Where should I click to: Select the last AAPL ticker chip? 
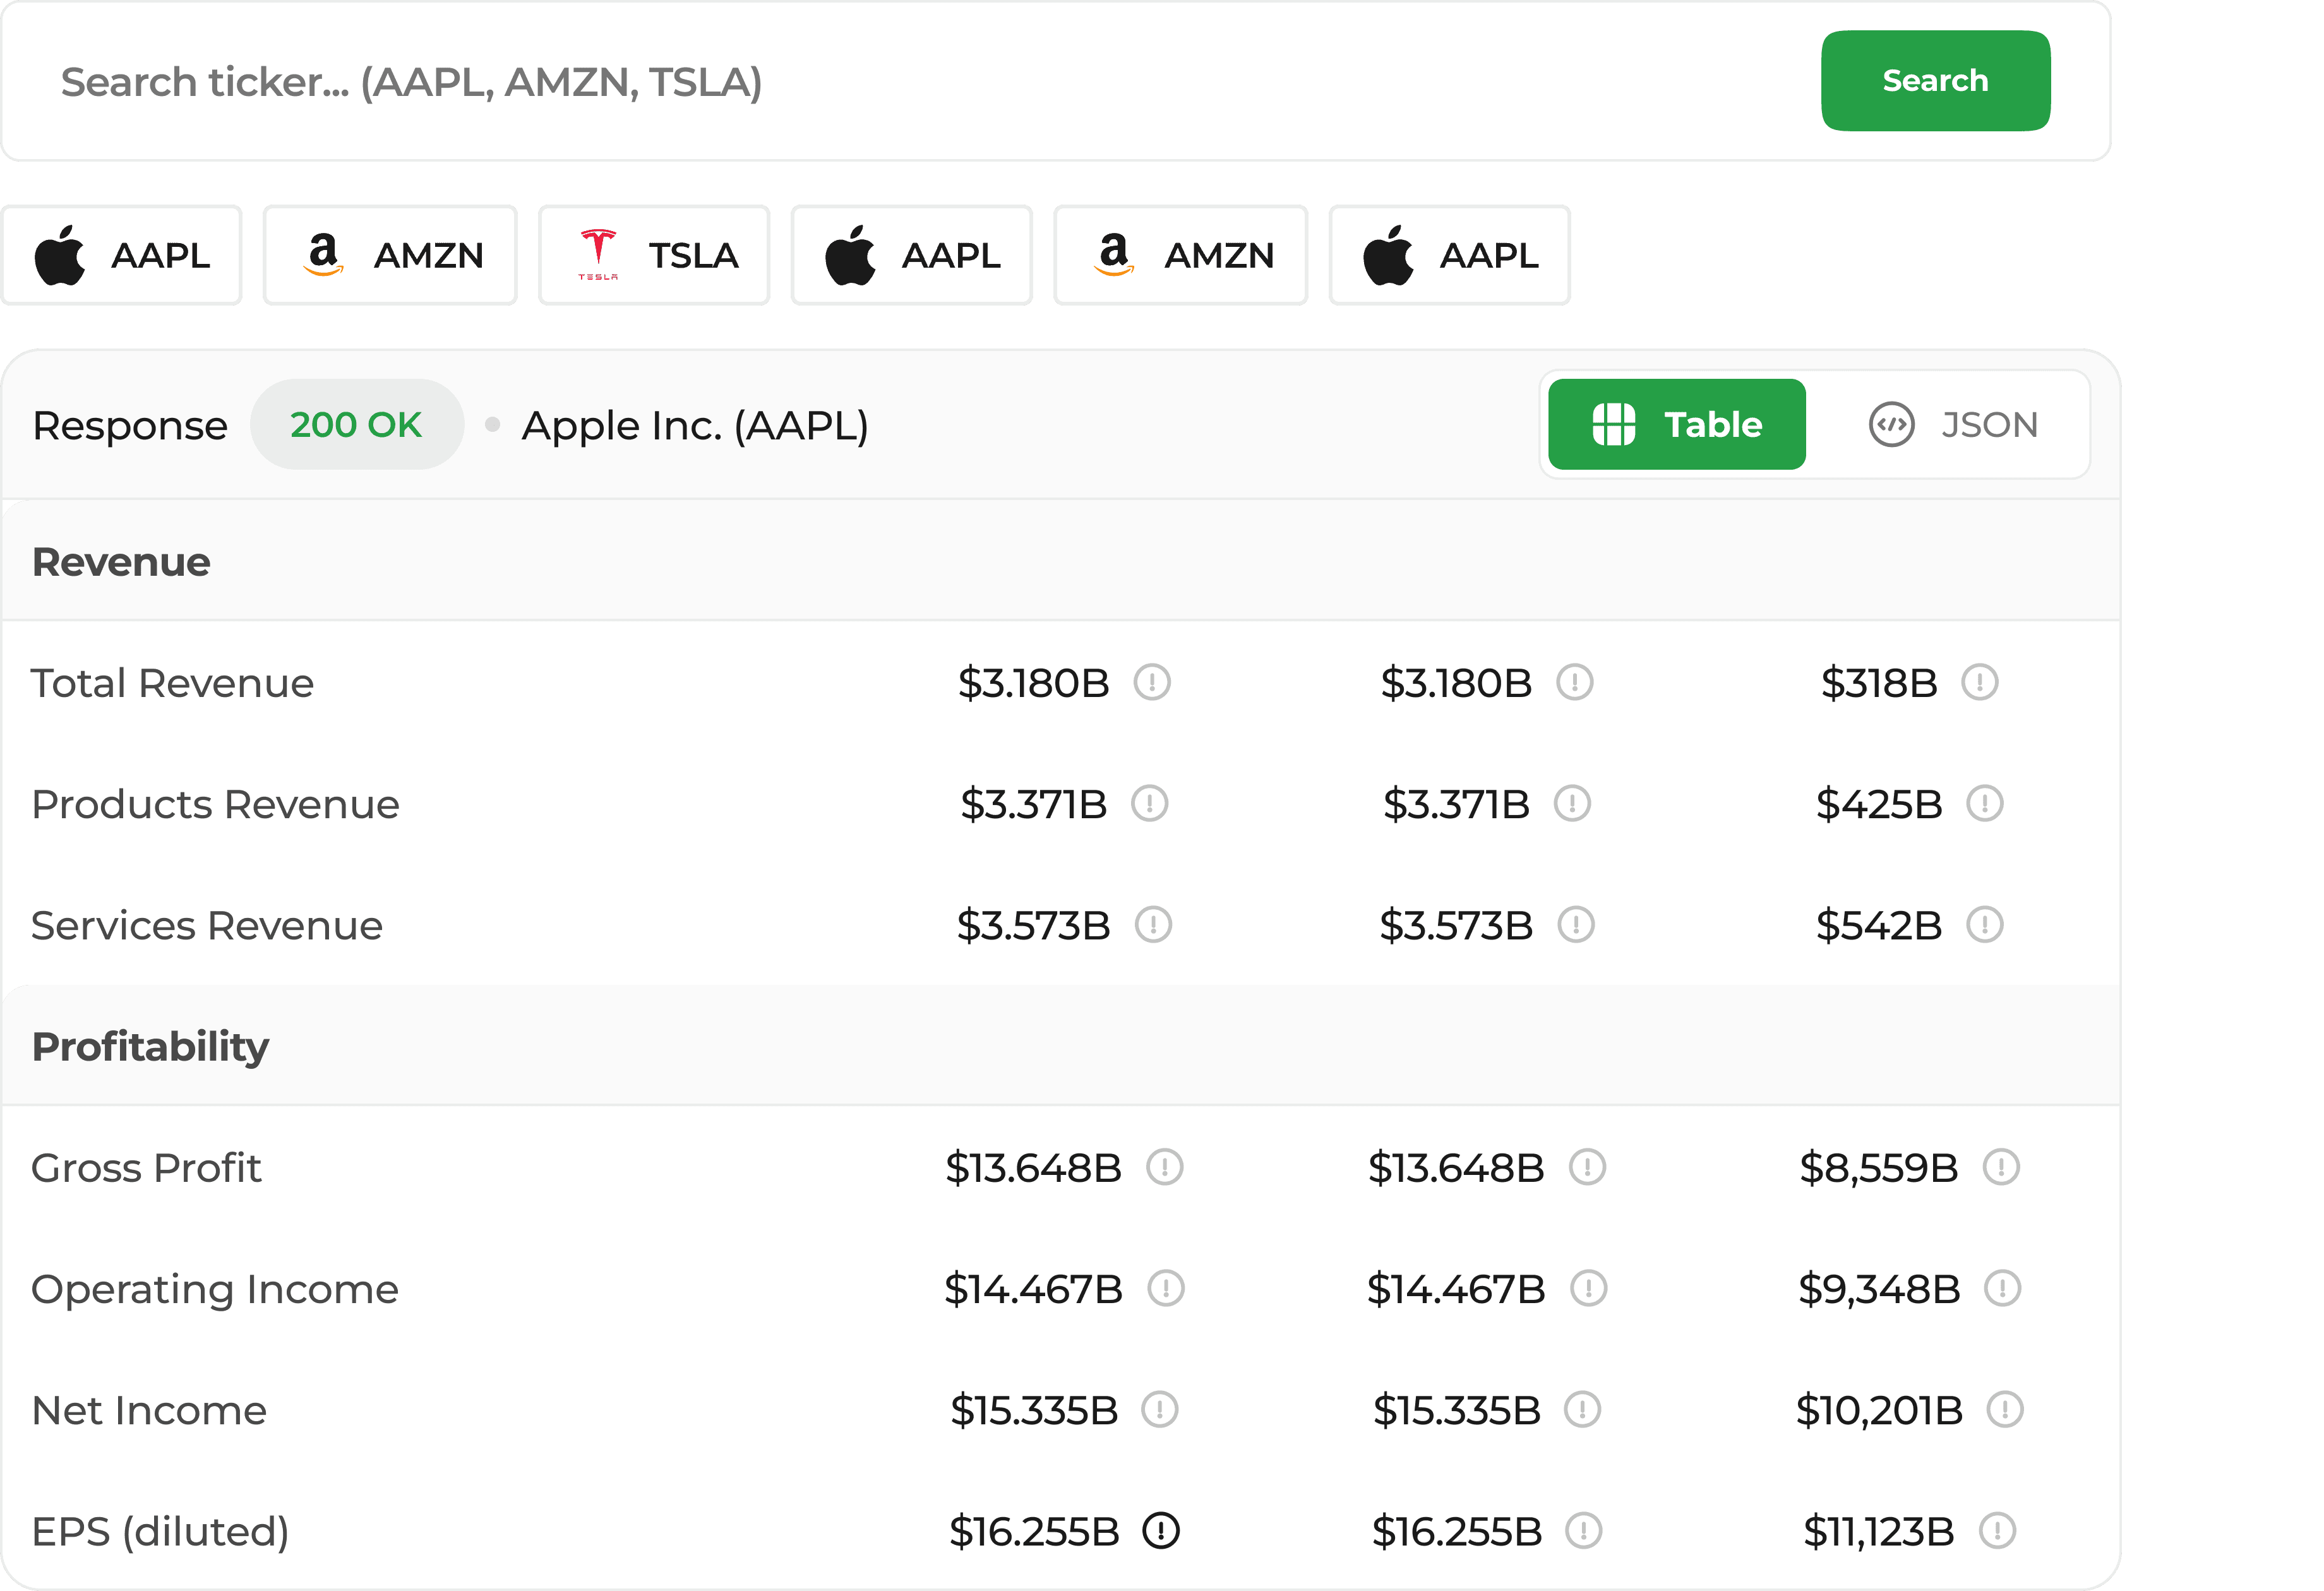tap(1449, 255)
